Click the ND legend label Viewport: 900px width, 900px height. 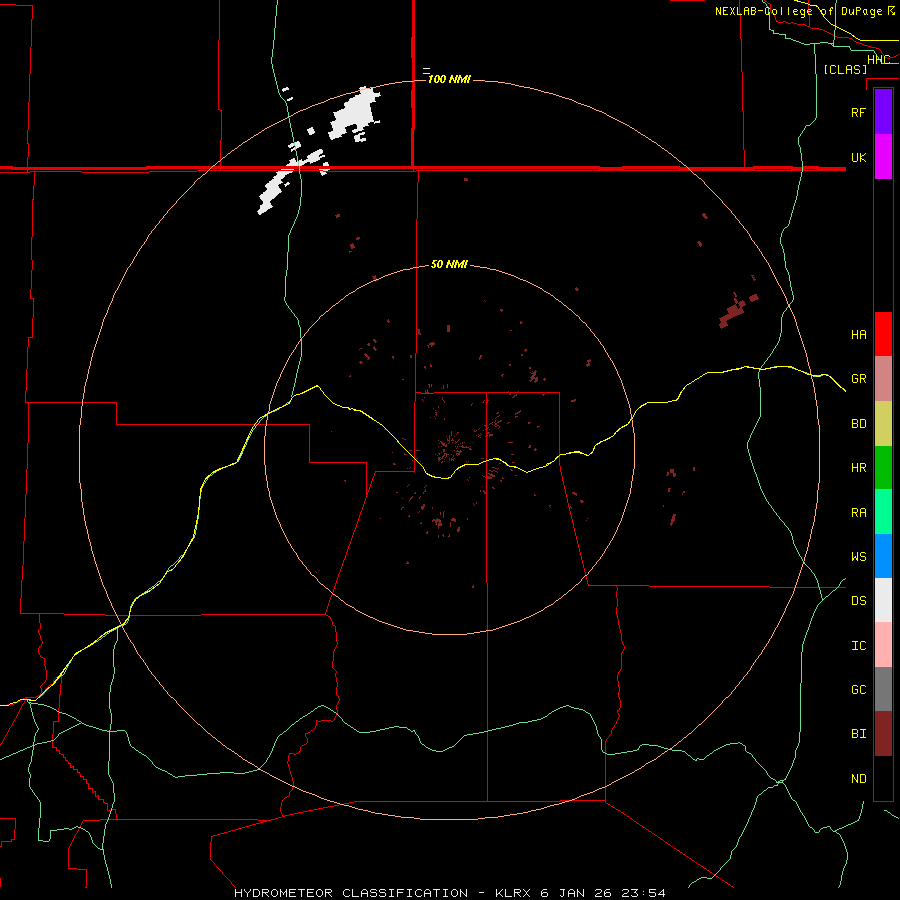(859, 778)
